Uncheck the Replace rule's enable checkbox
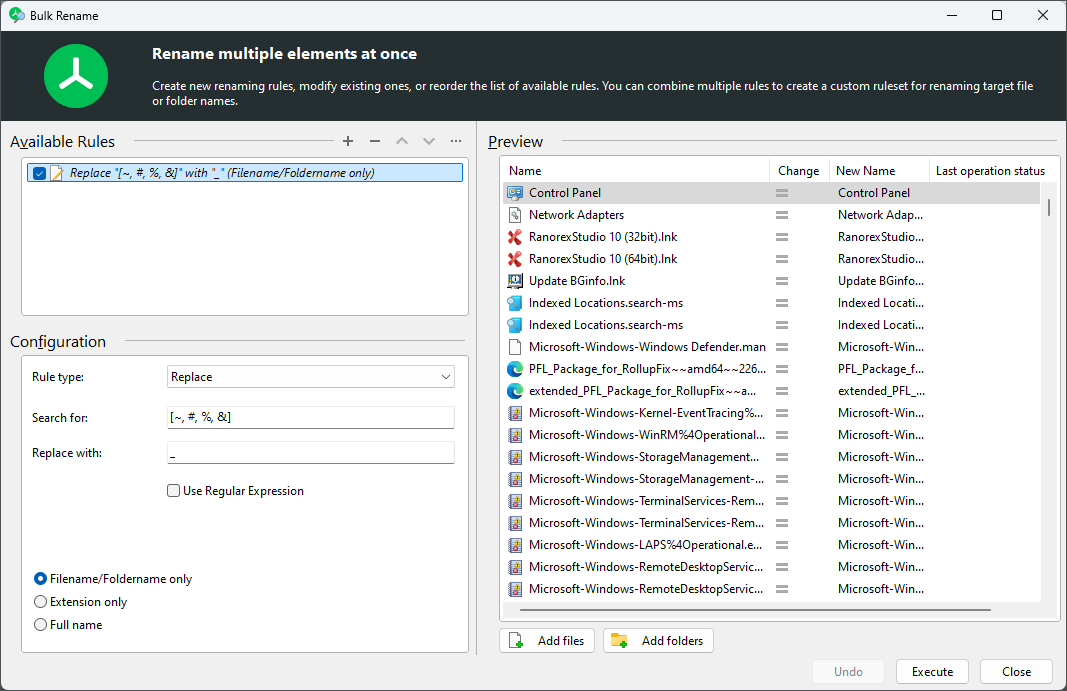This screenshot has height=691, width=1067. click(x=38, y=172)
